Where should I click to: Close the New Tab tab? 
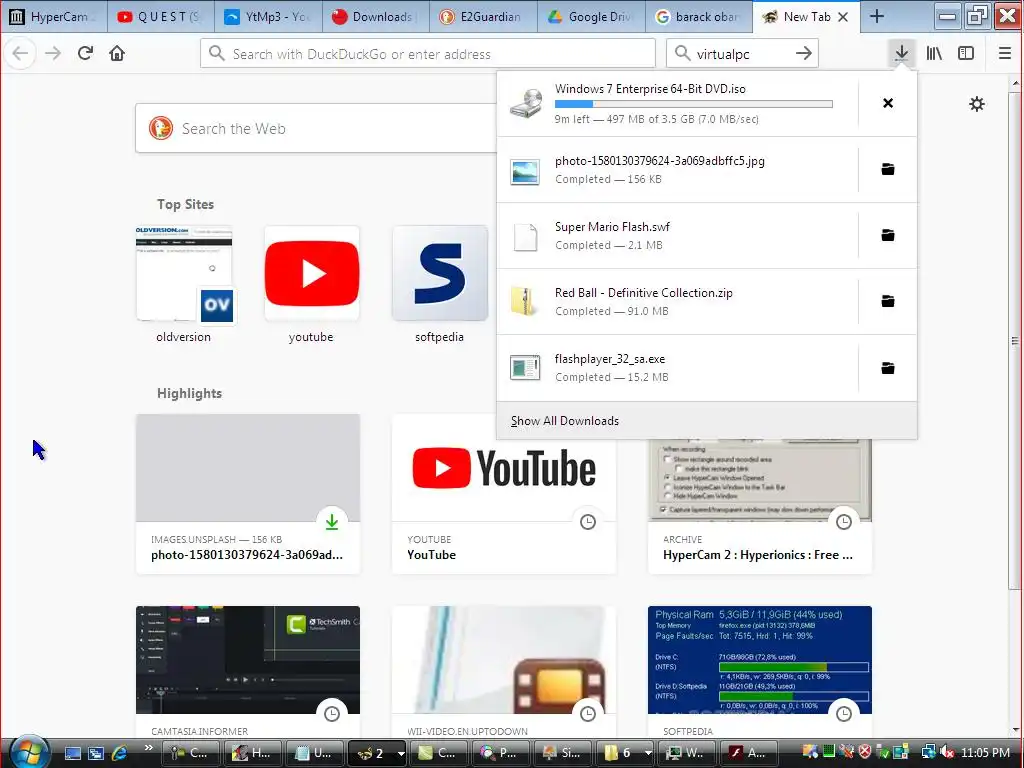click(x=843, y=17)
